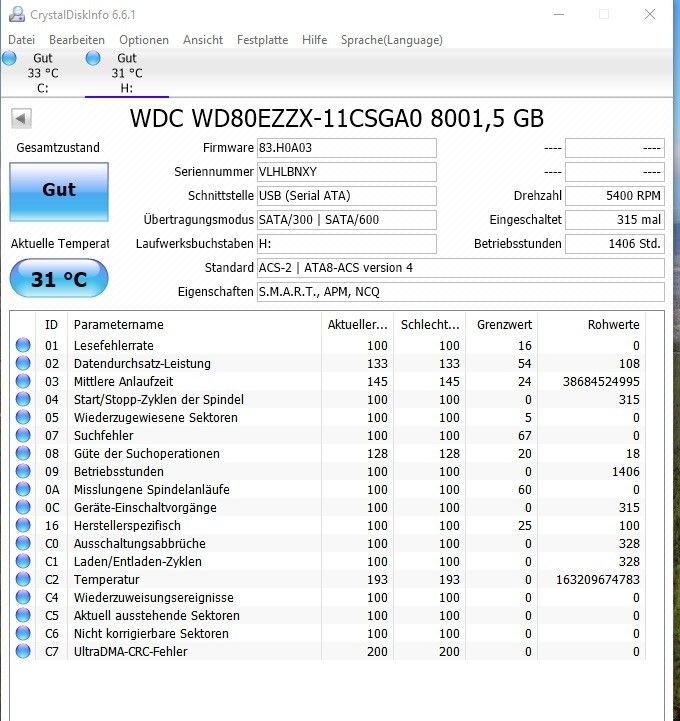Click status orb for ID 09 Betriebsstunden row
This screenshot has width=680, height=721.
click(23, 471)
